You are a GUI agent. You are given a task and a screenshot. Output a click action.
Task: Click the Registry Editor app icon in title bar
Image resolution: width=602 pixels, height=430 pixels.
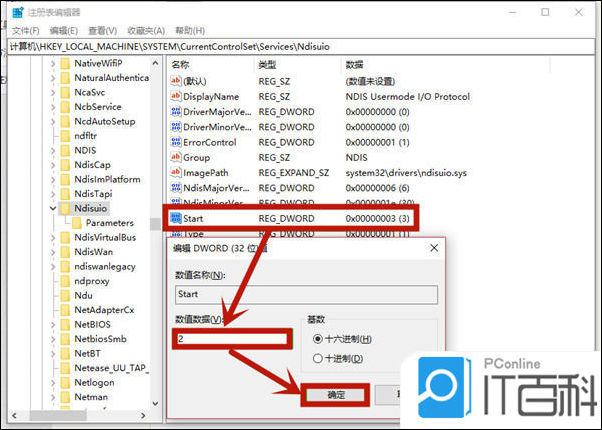point(18,12)
